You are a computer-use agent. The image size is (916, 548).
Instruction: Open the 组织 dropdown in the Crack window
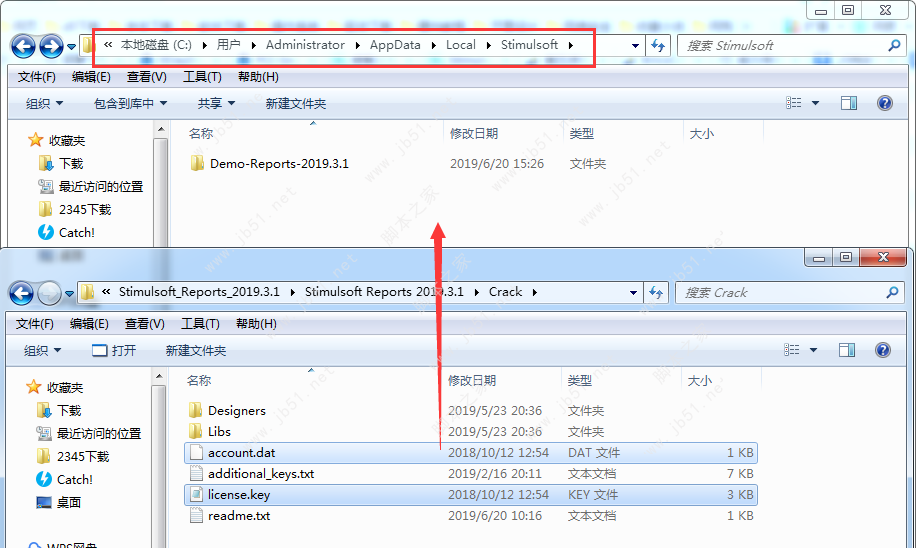coord(42,351)
